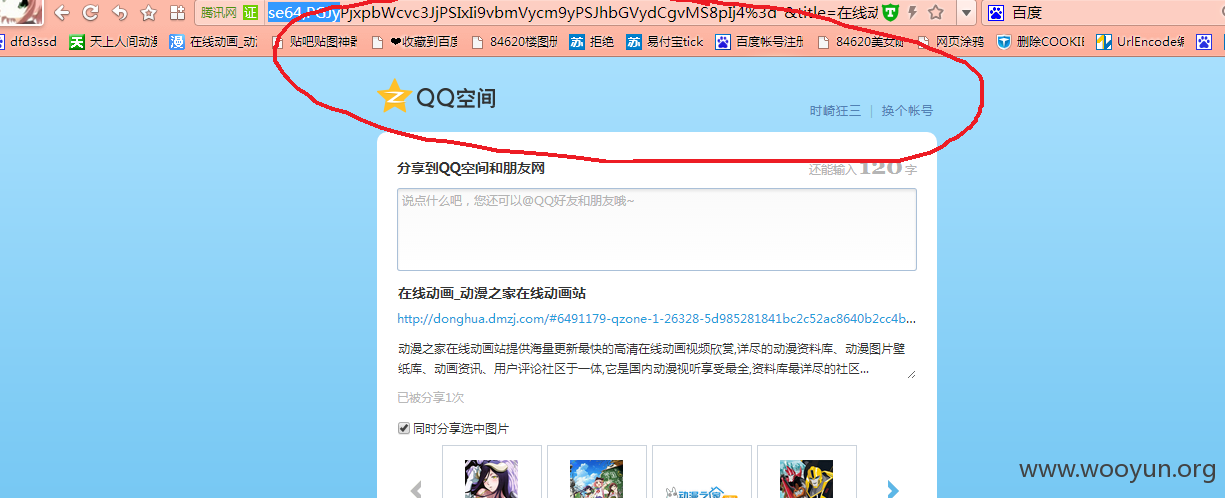
Task: Click the star icon inside the address bar
Action: point(935,13)
